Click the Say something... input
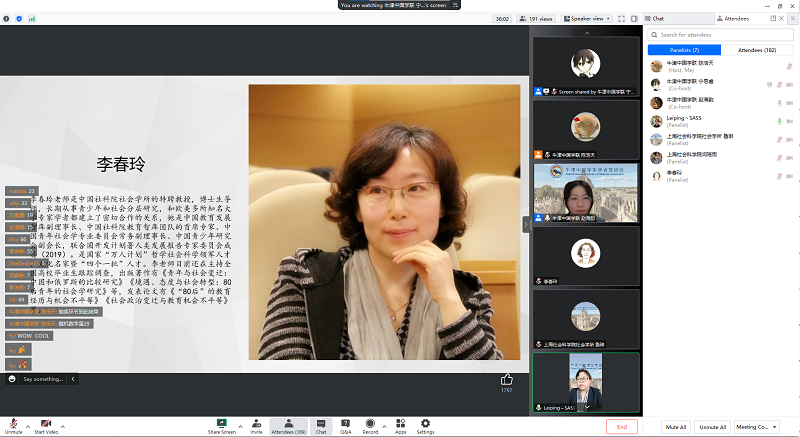The height and width of the screenshot is (437, 800). [43, 379]
